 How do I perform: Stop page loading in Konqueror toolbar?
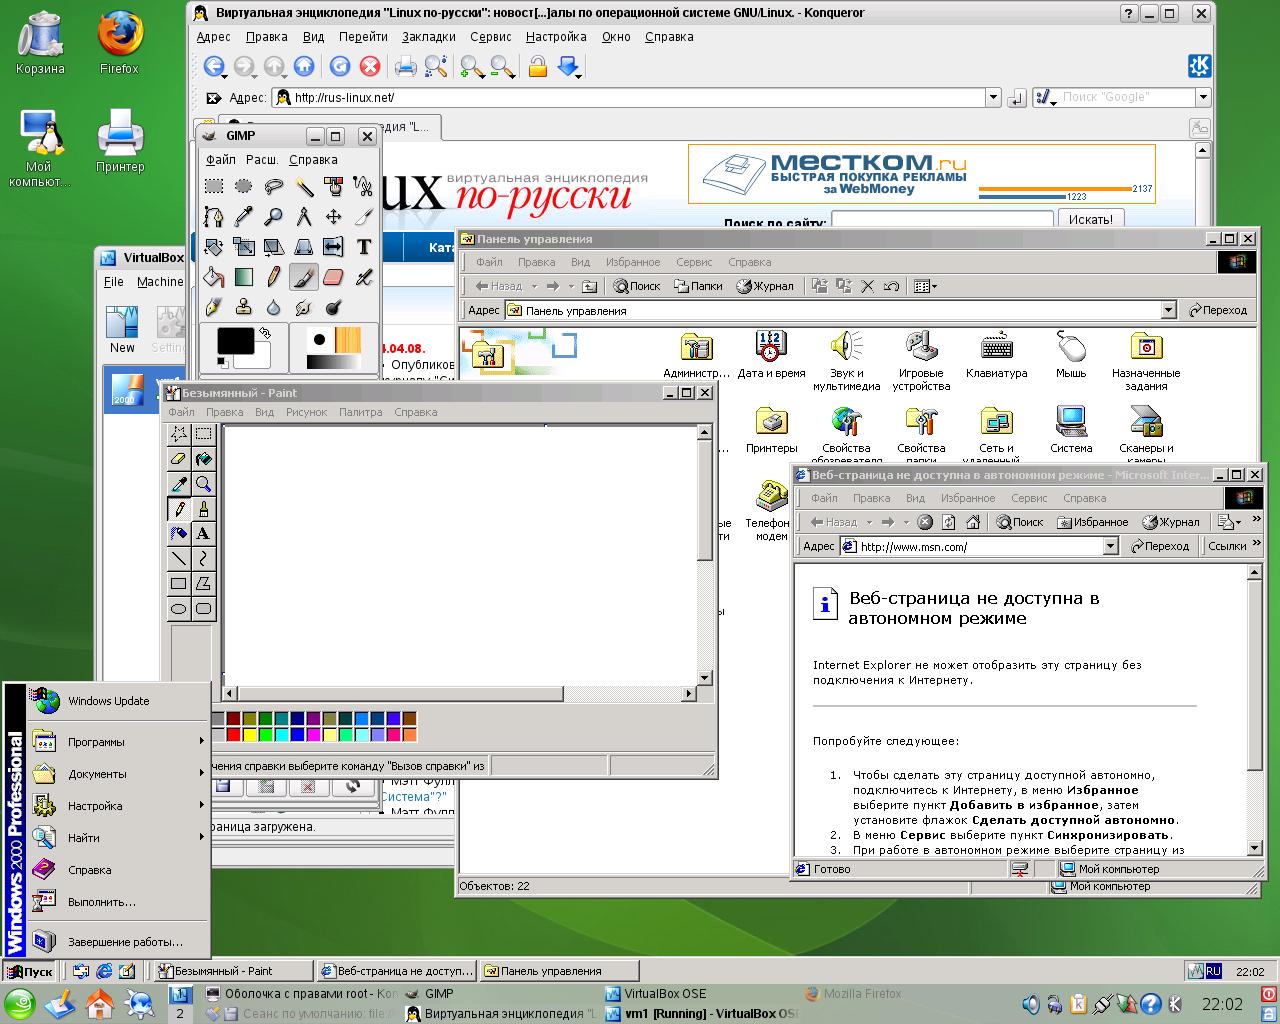click(370, 66)
